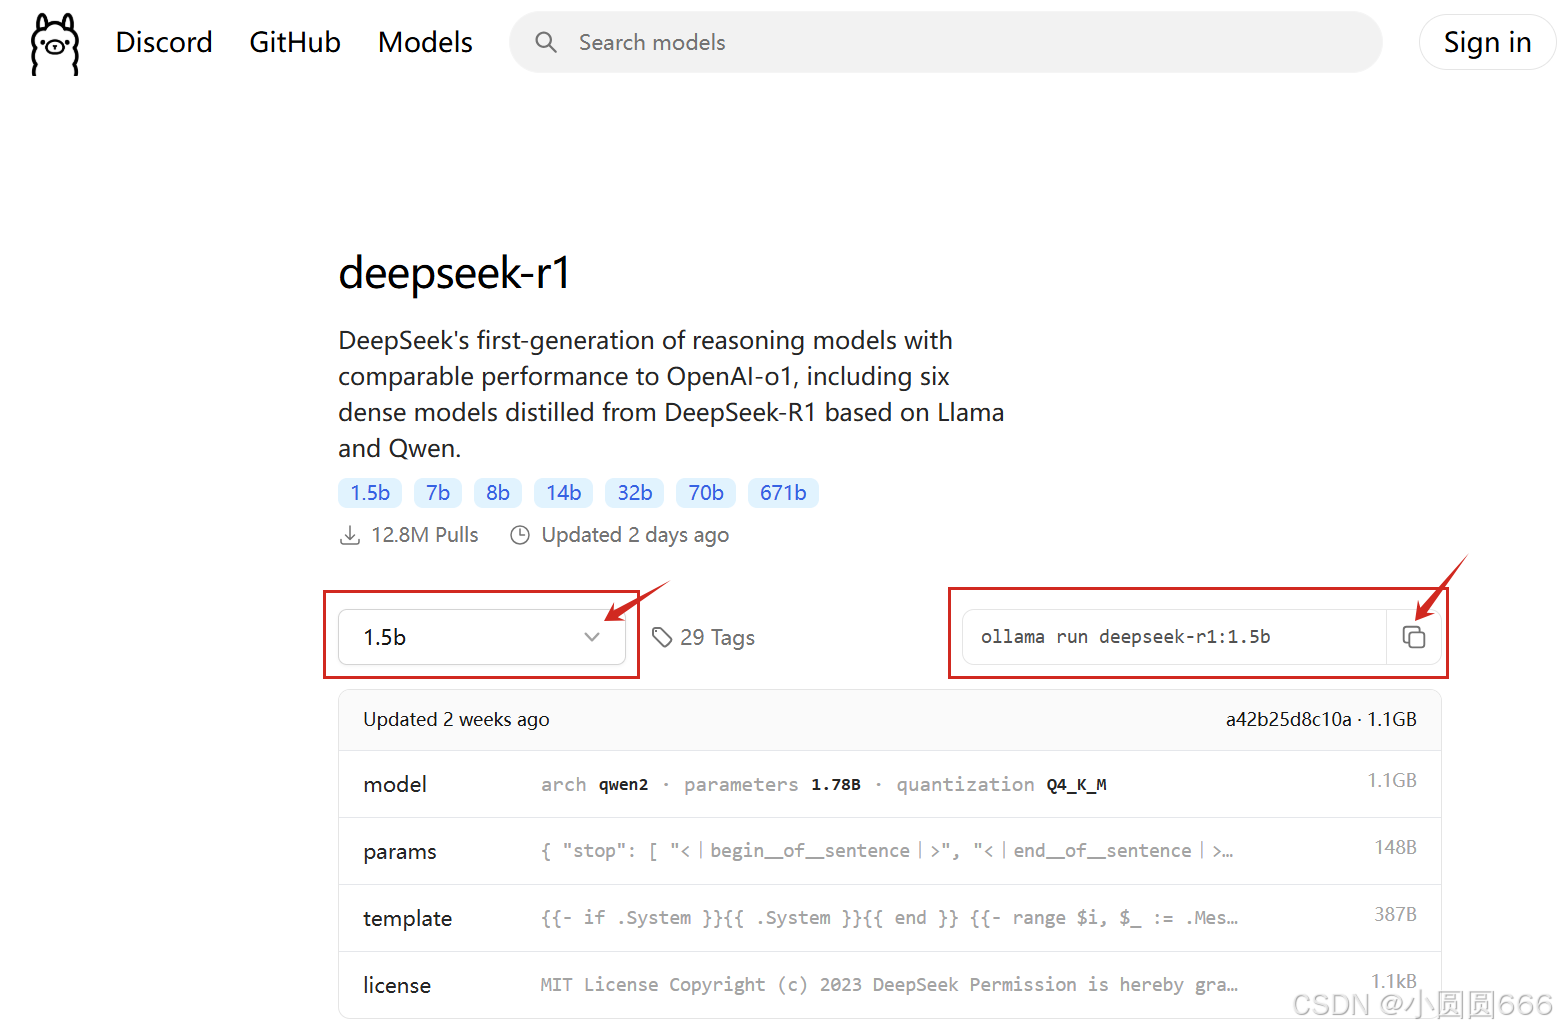Select the 70b size tag
Viewport: 1557px width, 1032px height.
pyautogui.click(x=706, y=493)
